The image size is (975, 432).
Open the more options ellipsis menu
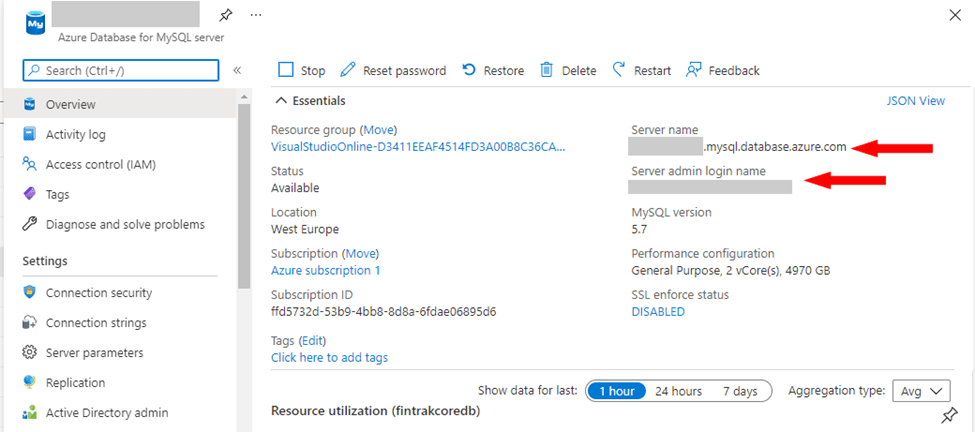(x=256, y=15)
